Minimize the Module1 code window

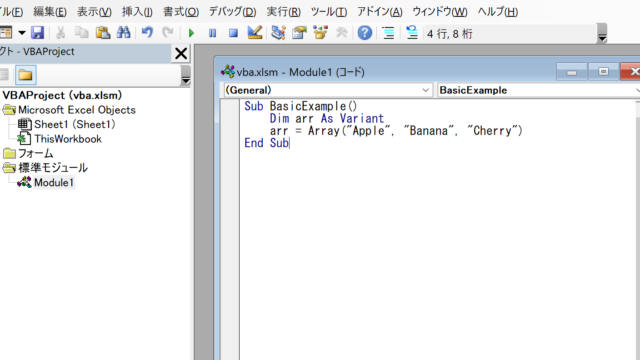pyautogui.click(x=571, y=72)
